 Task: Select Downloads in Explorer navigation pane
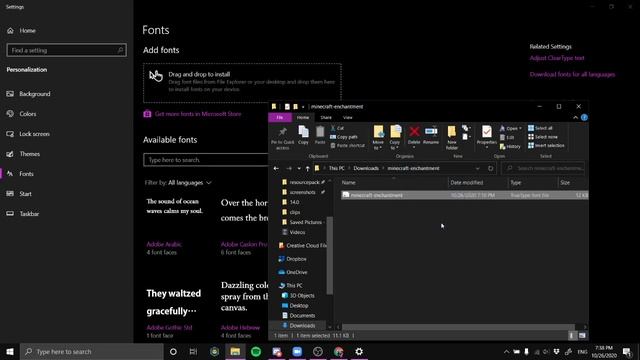(302, 326)
